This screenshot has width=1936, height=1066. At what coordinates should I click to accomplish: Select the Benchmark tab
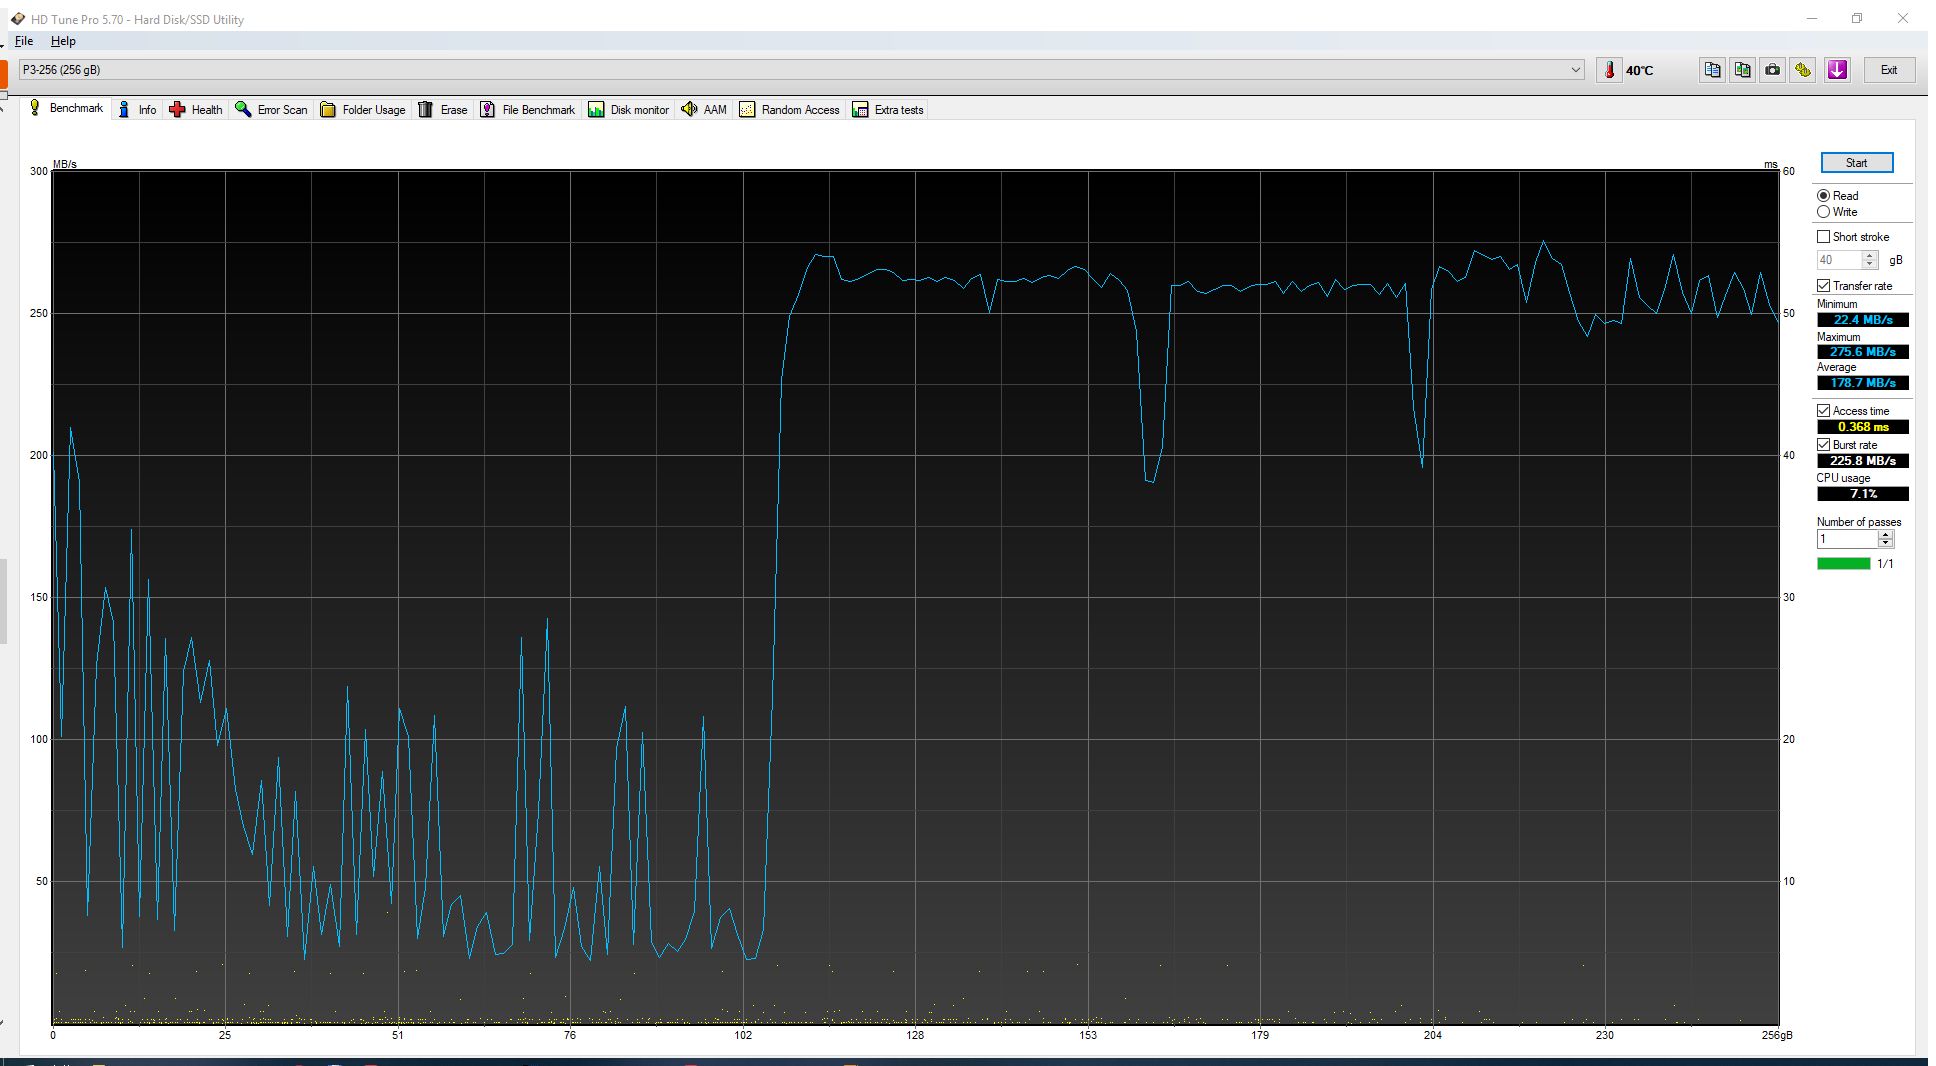pyautogui.click(x=66, y=108)
